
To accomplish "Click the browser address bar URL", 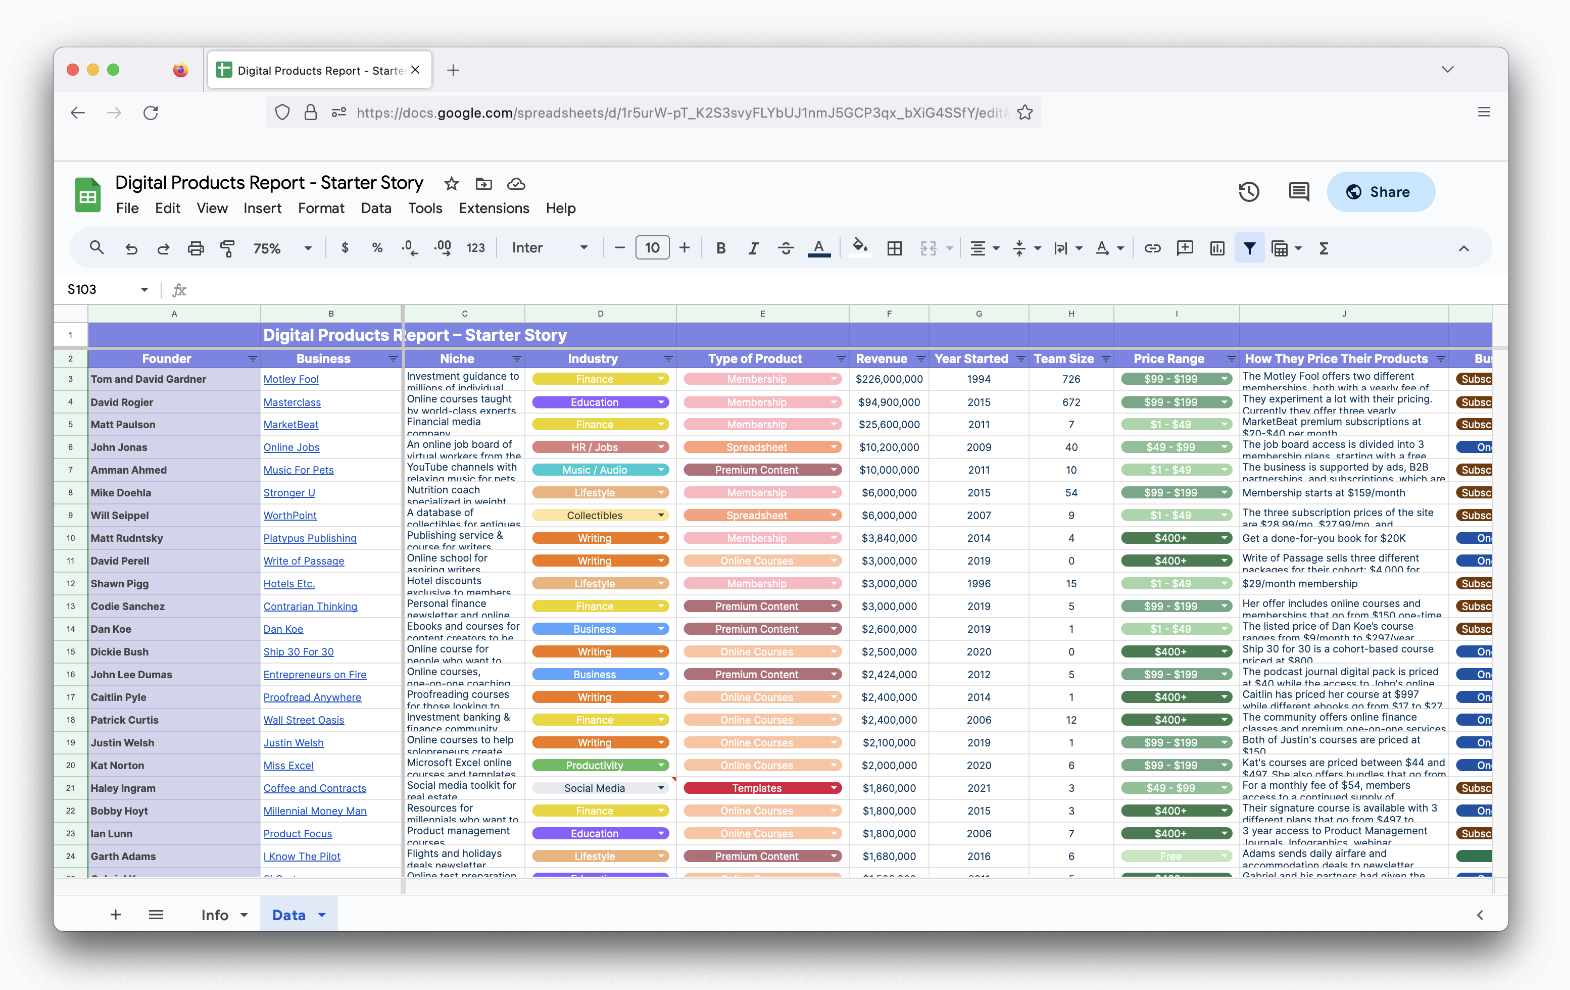I will click(682, 113).
